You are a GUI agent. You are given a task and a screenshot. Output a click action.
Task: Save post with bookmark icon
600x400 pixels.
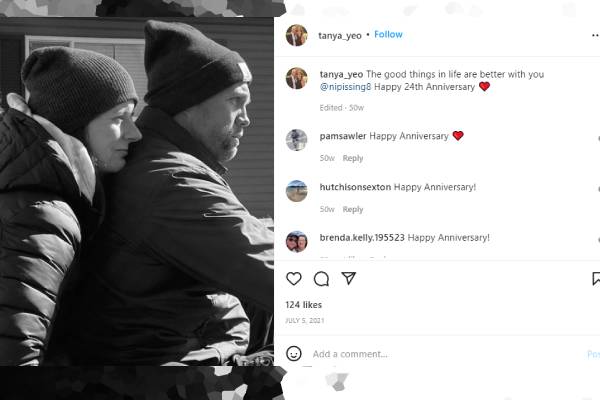tap(596, 279)
